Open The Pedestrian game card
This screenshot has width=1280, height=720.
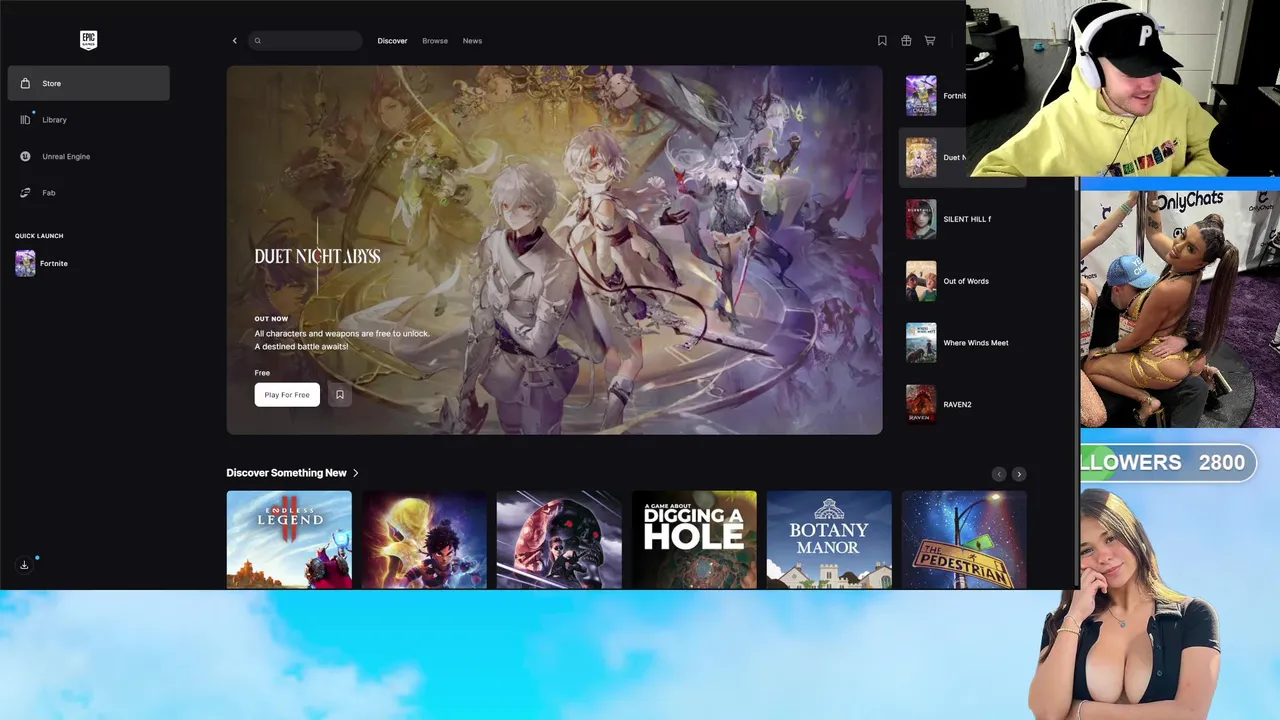tap(964, 540)
